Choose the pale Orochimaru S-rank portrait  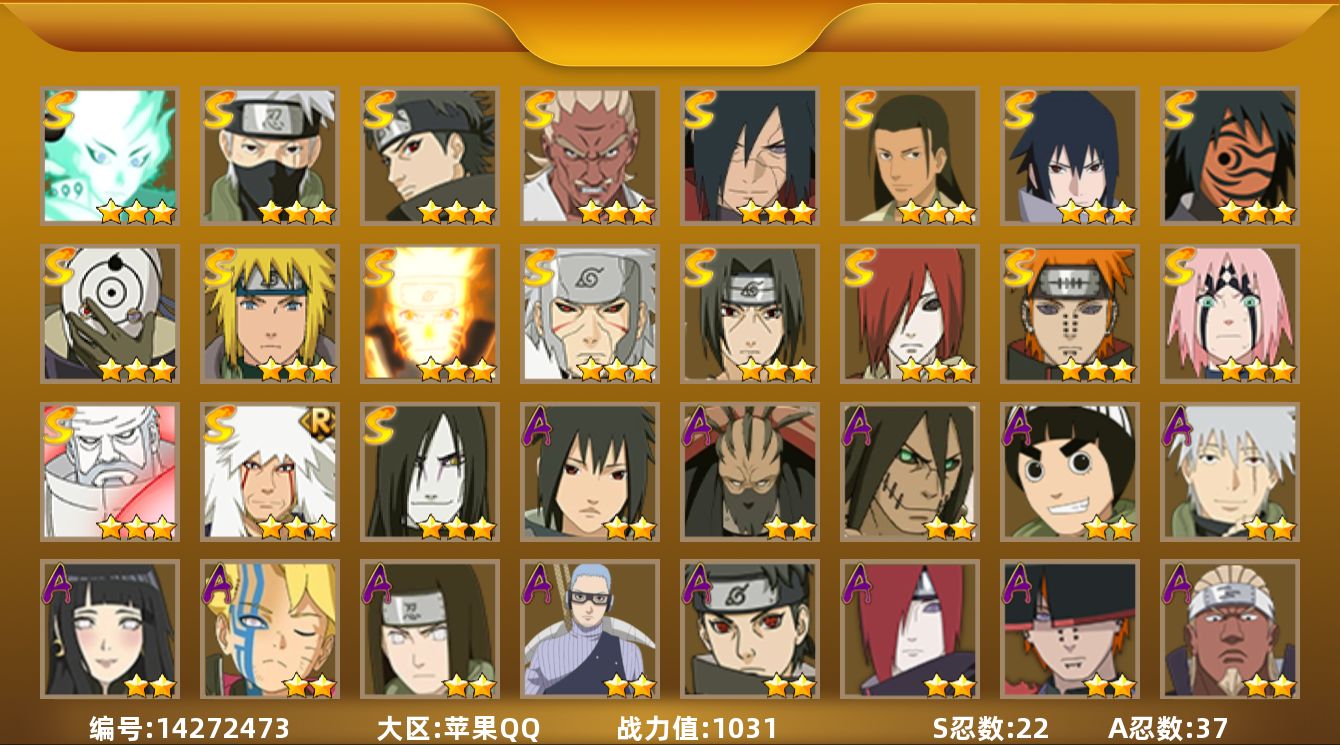tap(430, 472)
